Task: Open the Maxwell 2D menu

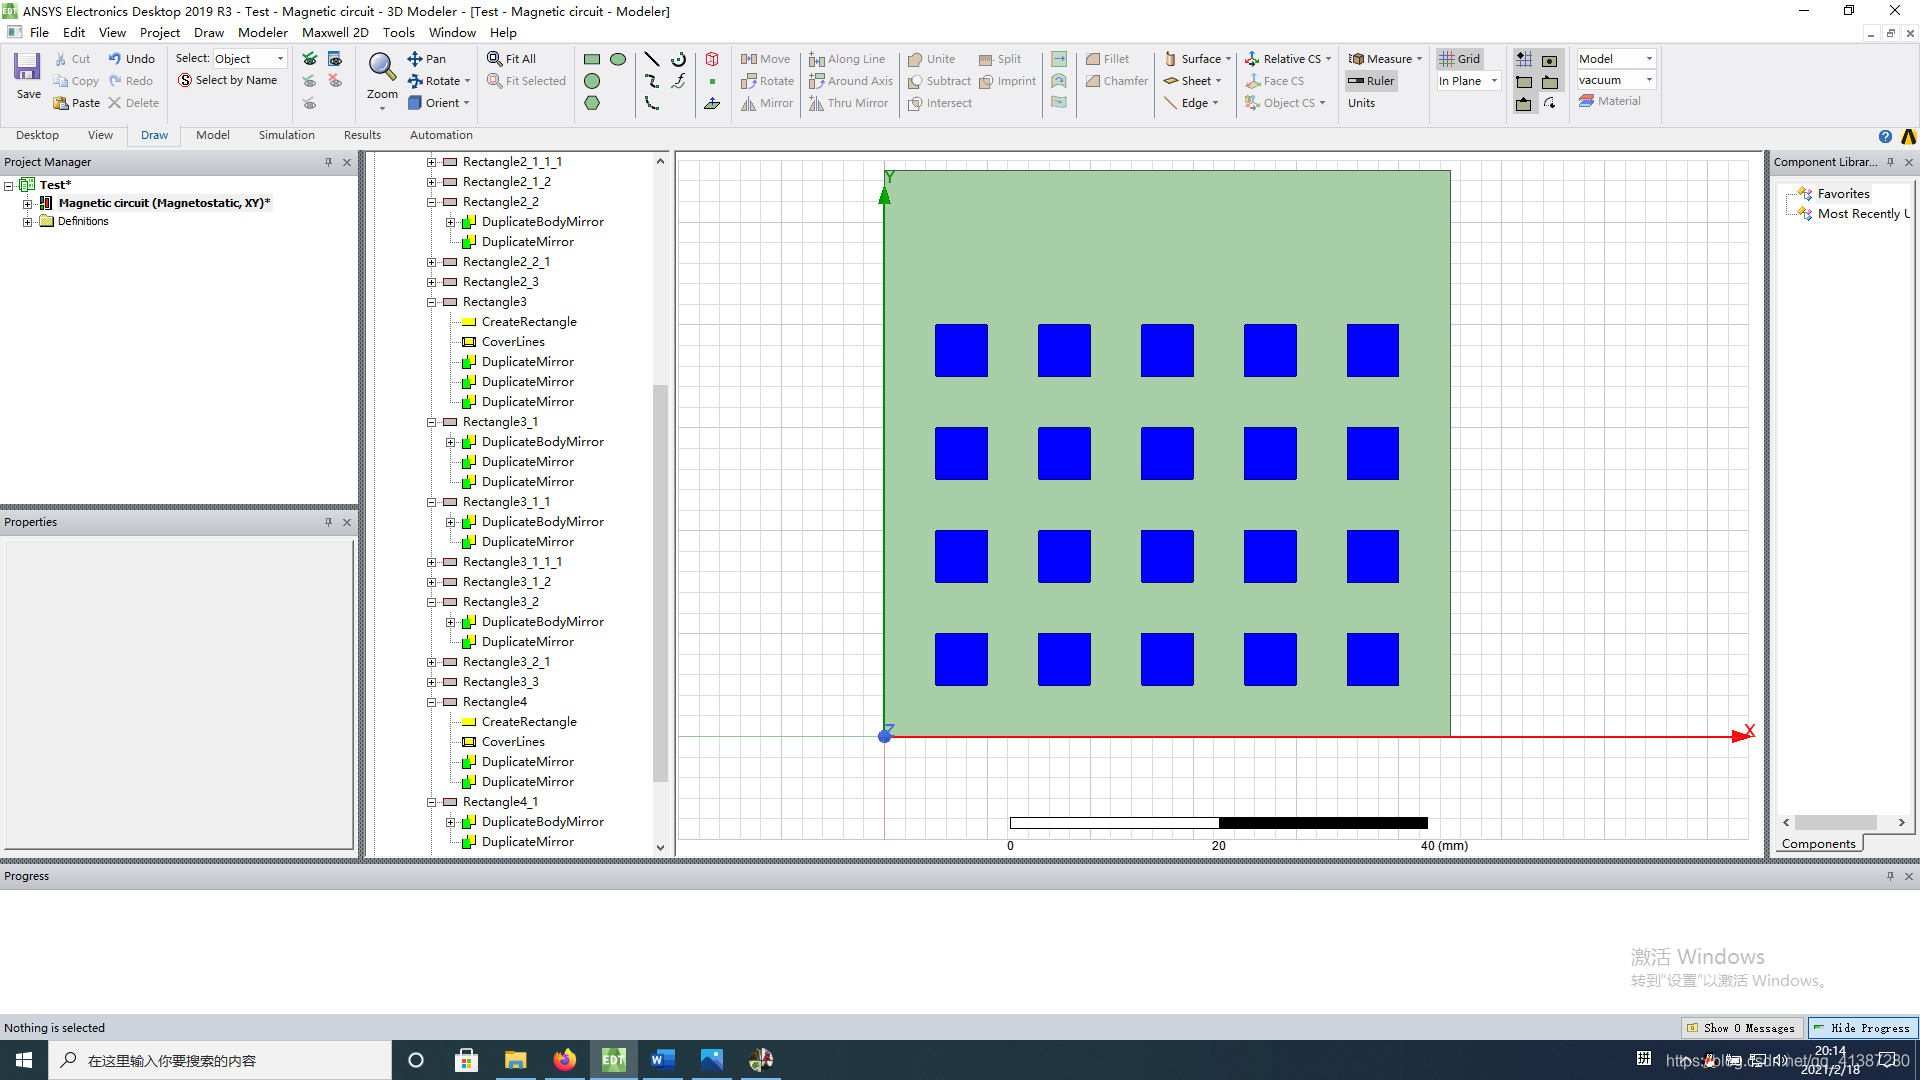Action: 335,33
